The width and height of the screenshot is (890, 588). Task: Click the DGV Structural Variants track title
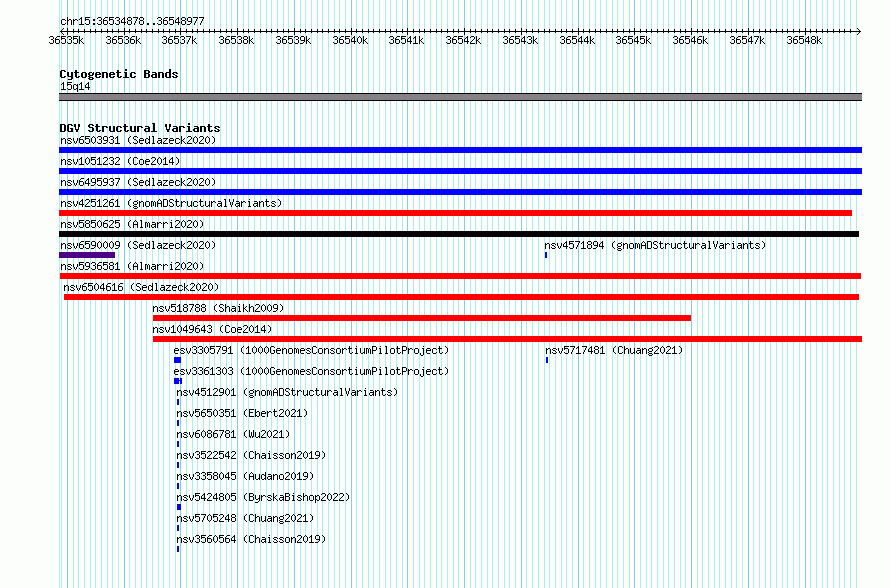[140, 128]
